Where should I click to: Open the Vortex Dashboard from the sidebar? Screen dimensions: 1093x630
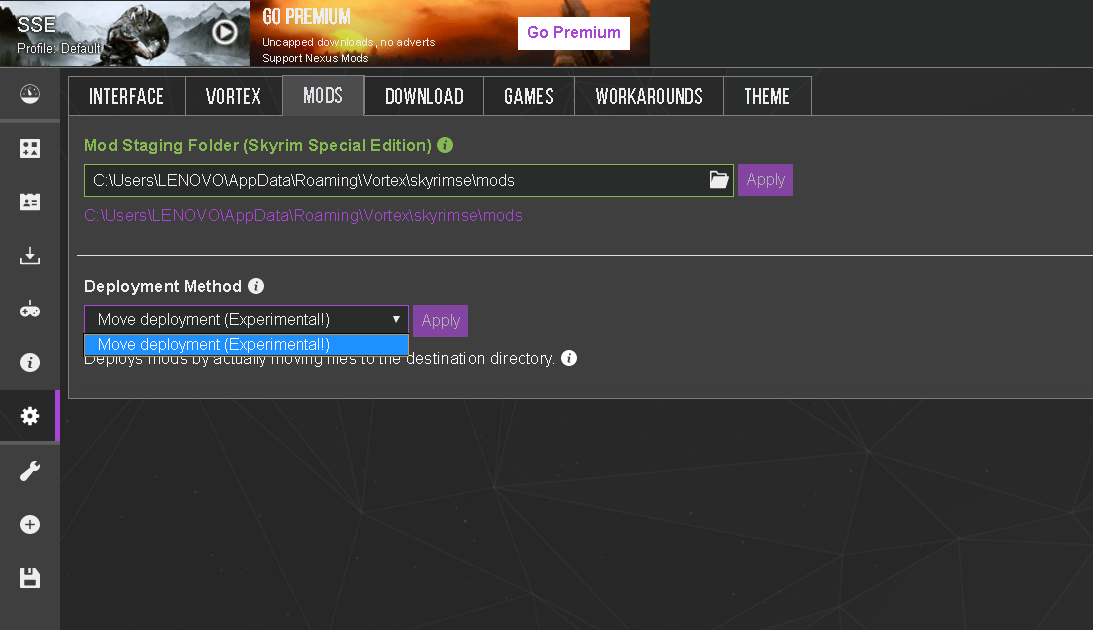click(30, 94)
